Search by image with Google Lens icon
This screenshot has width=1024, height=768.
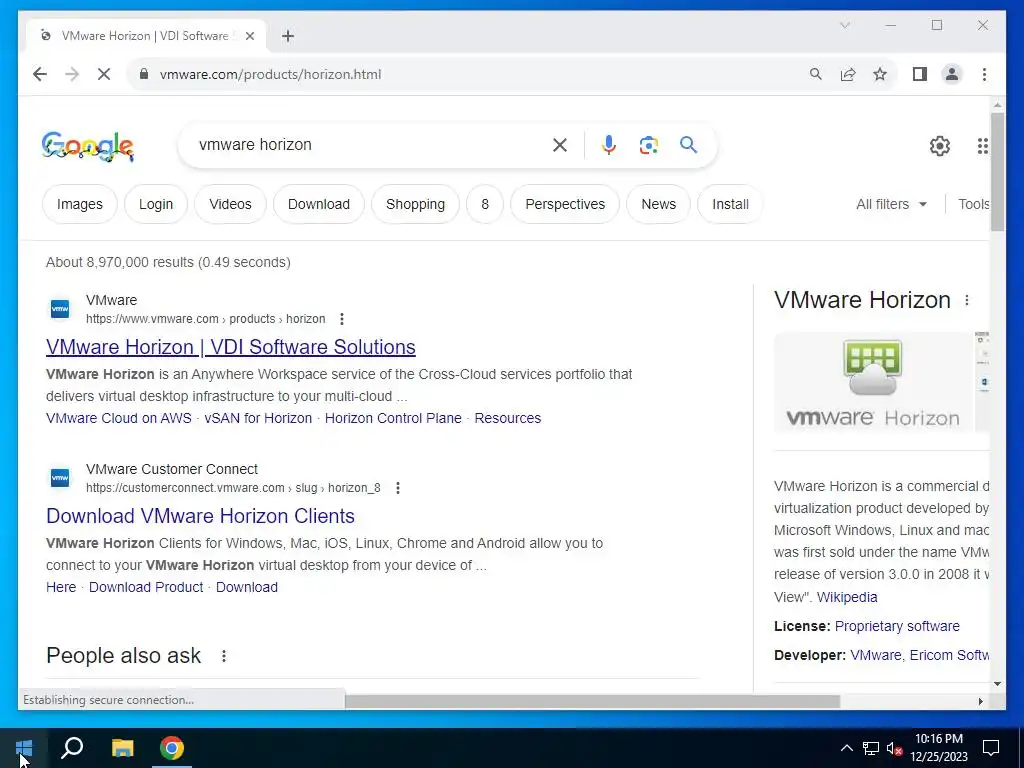(648, 145)
